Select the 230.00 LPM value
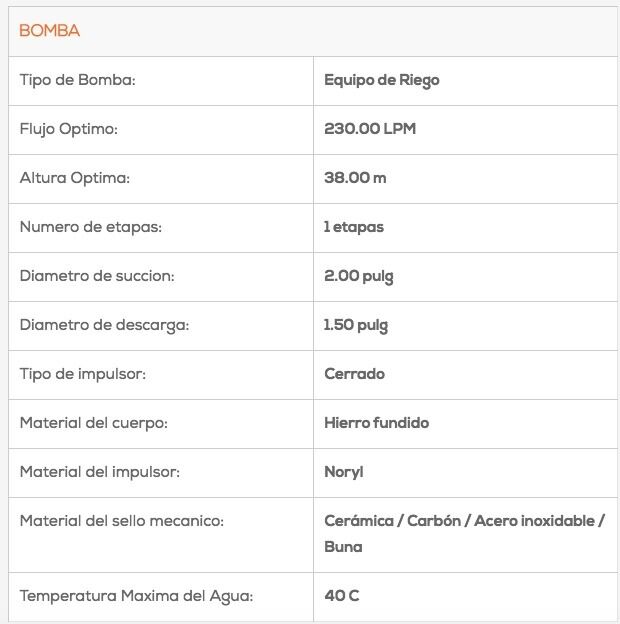 (370, 129)
